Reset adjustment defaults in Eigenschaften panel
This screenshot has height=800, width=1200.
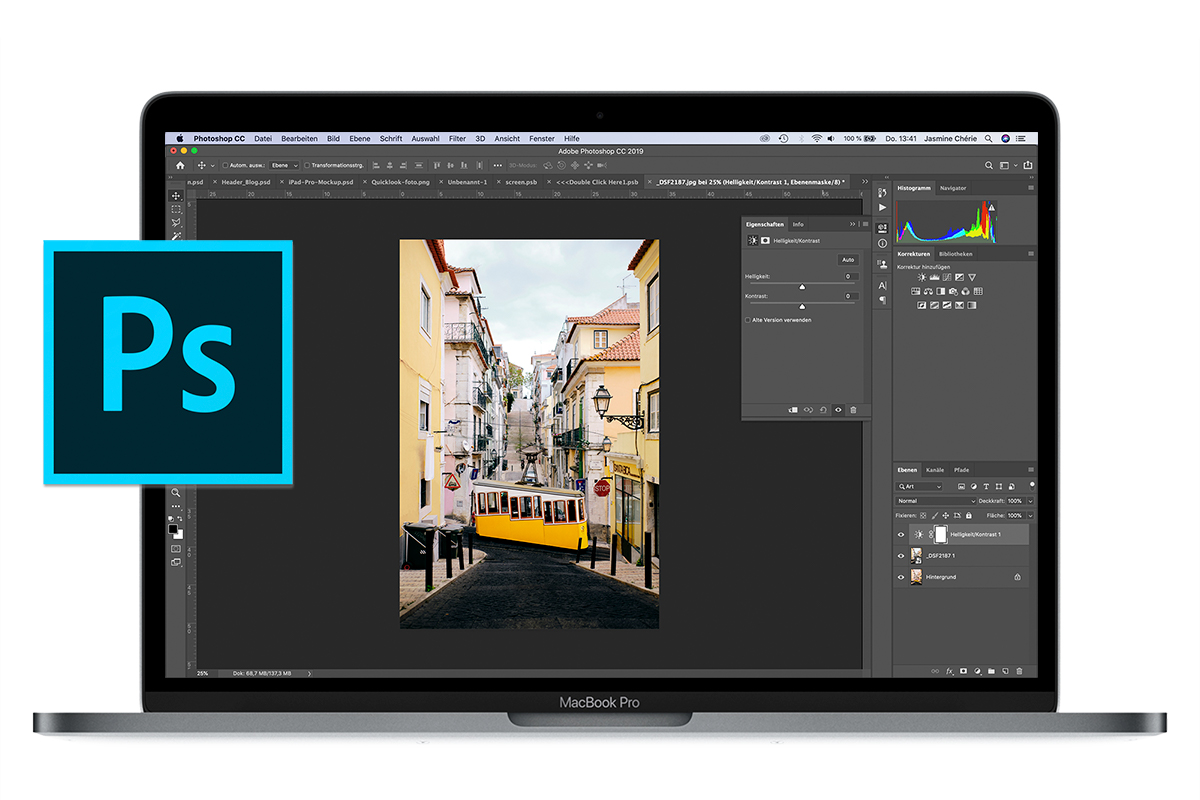click(823, 410)
